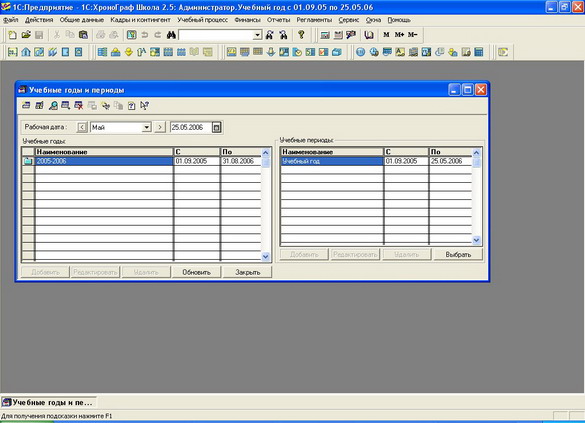Viewport: 585px width, 423px height.
Task: Select the 2005-2006 school year row
Action: click(142, 161)
